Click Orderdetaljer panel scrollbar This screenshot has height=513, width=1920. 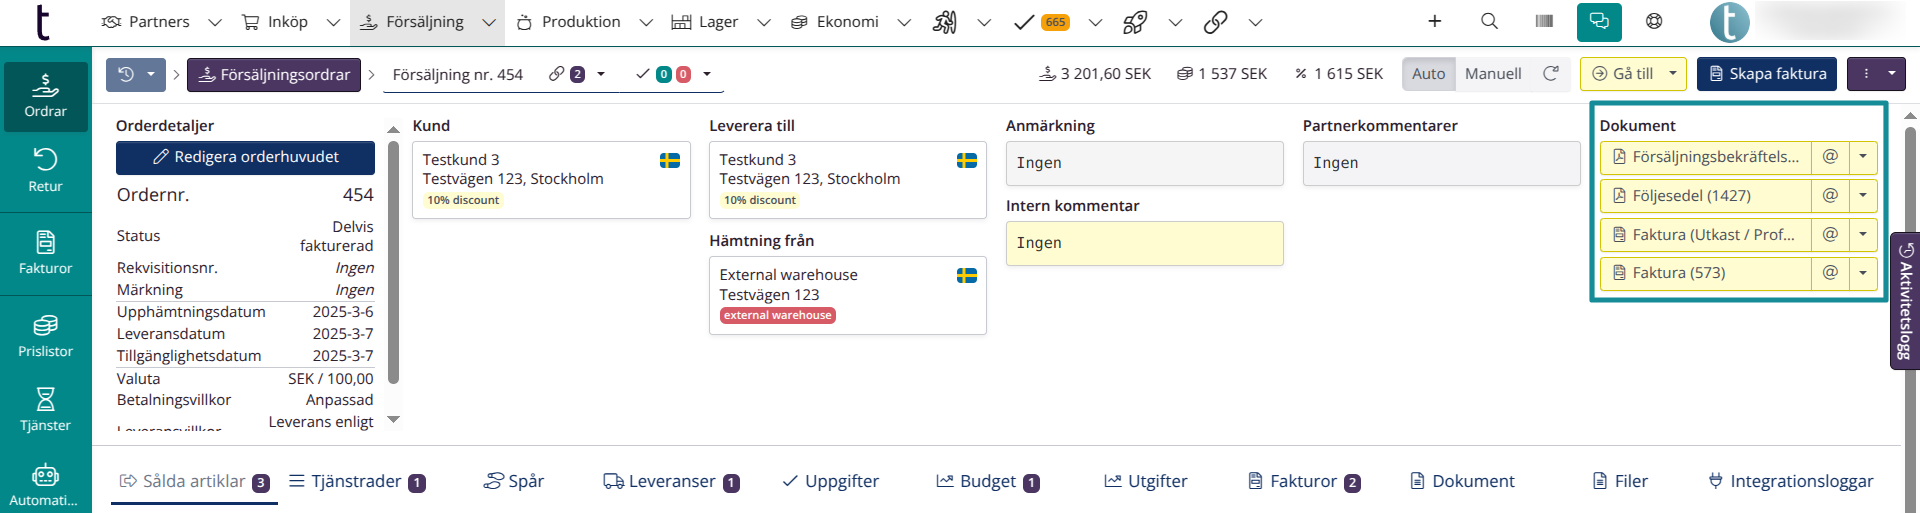pos(393,262)
